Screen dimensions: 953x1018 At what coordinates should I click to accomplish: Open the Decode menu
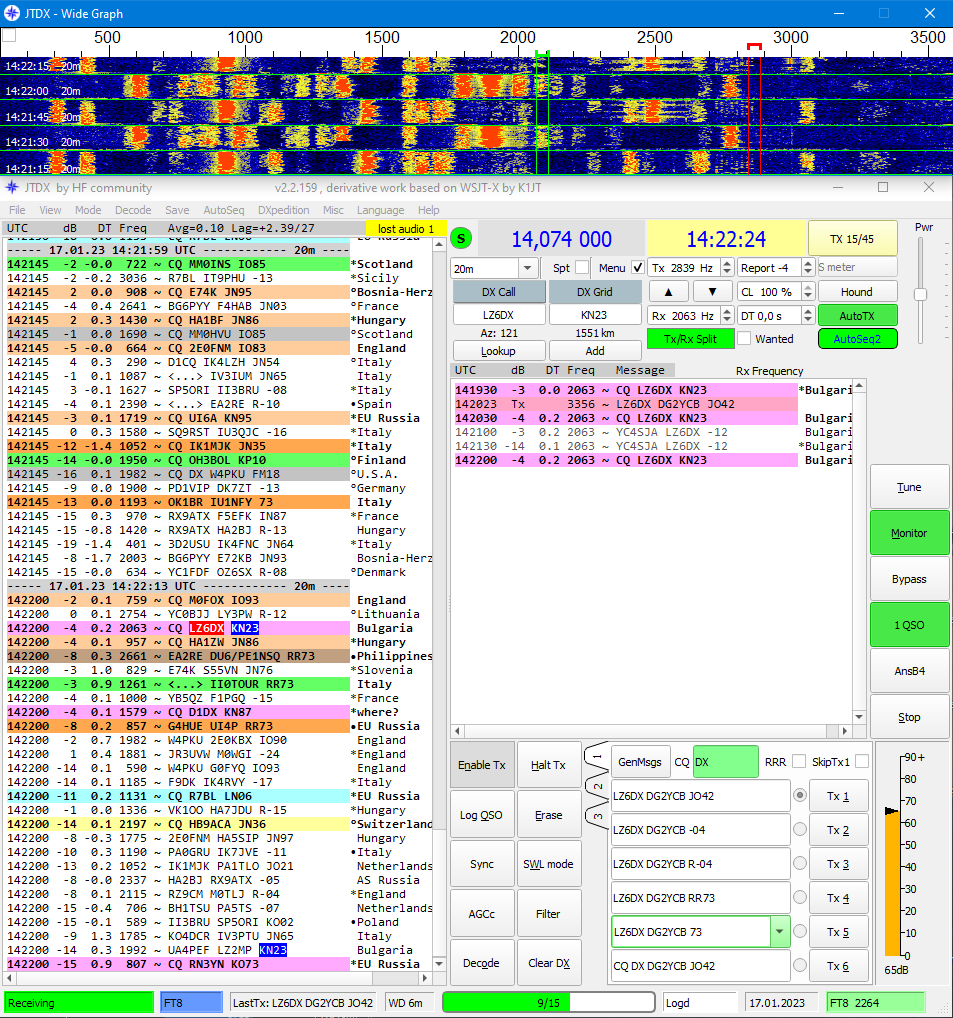point(133,210)
